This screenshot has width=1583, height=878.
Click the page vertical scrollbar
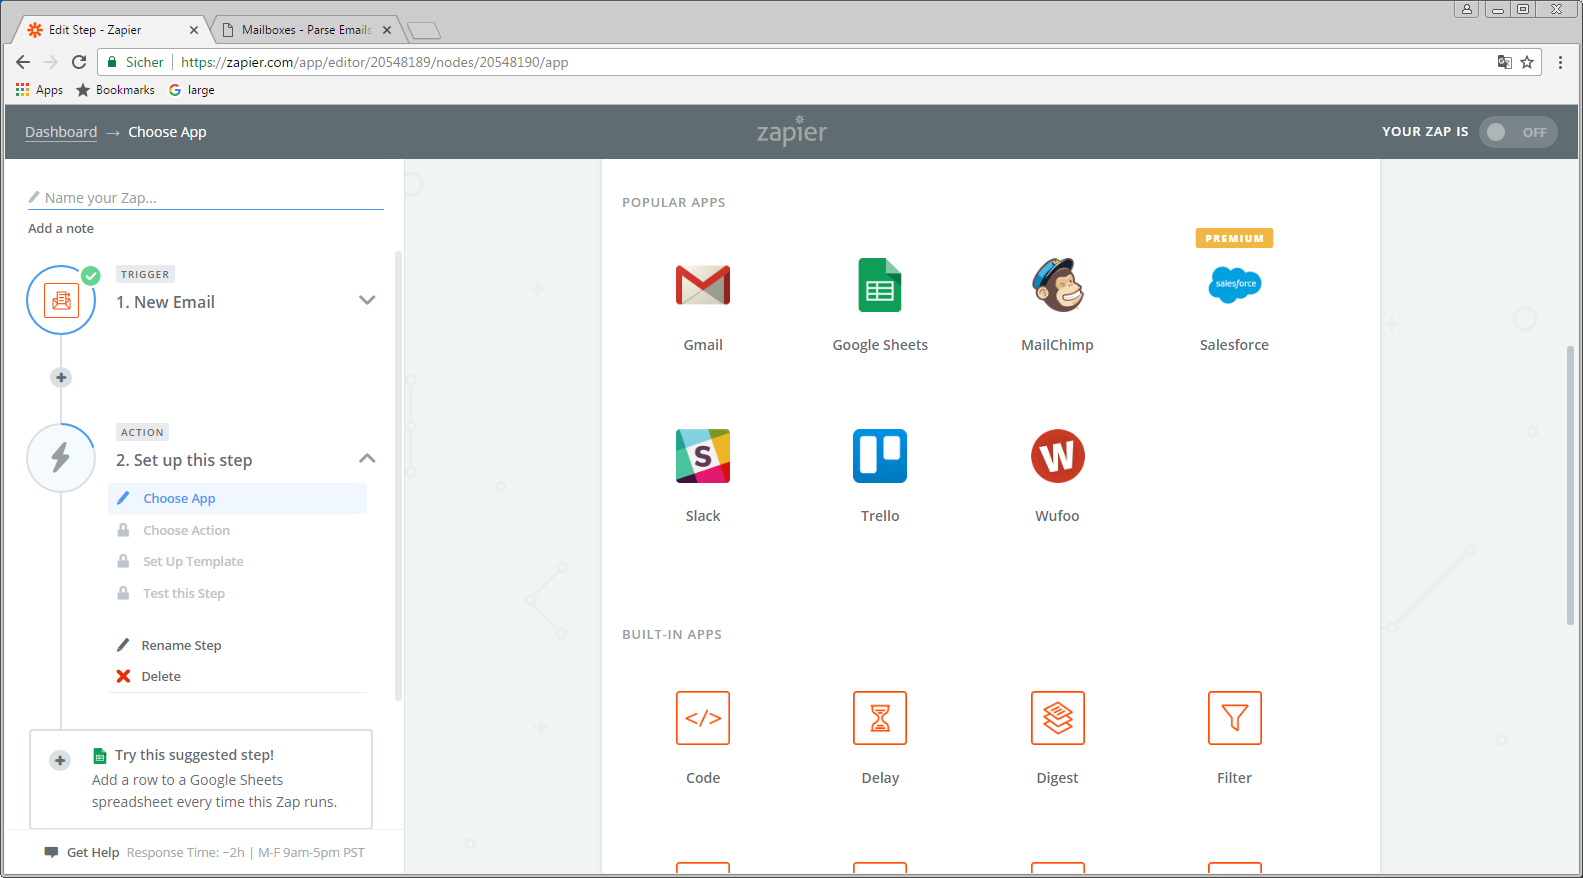point(1570,485)
